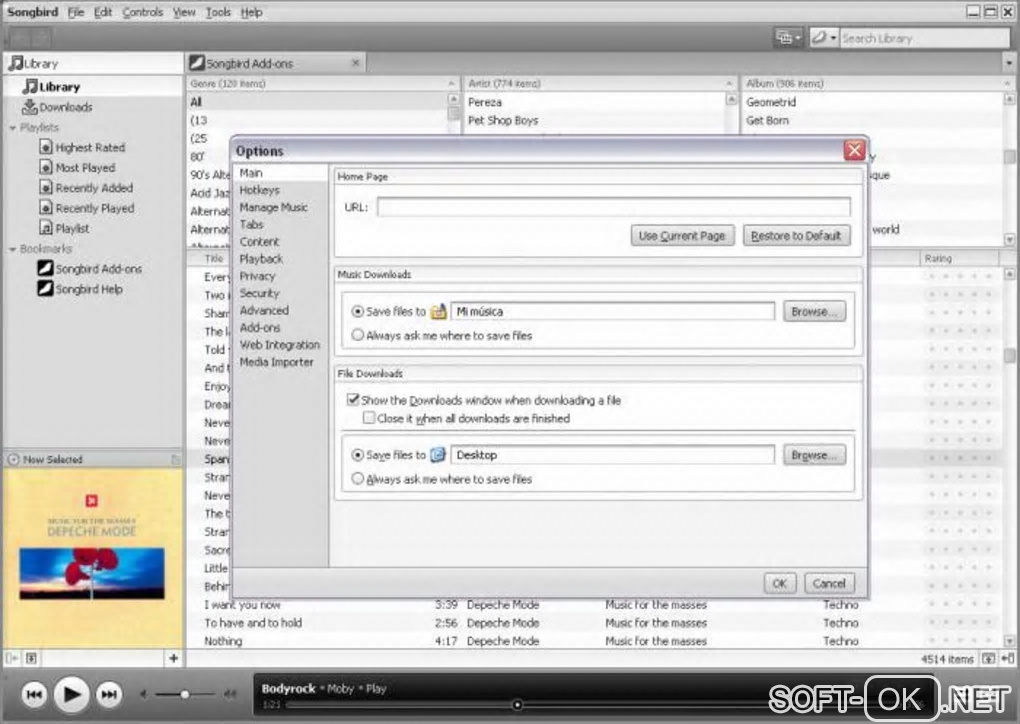
Task: Click the mute speaker icon
Action: [x=144, y=695]
